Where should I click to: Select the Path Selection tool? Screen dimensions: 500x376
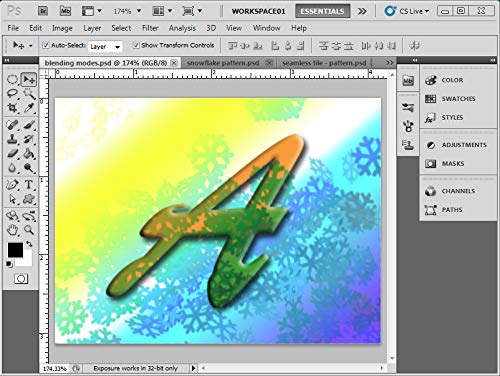[x=13, y=199]
